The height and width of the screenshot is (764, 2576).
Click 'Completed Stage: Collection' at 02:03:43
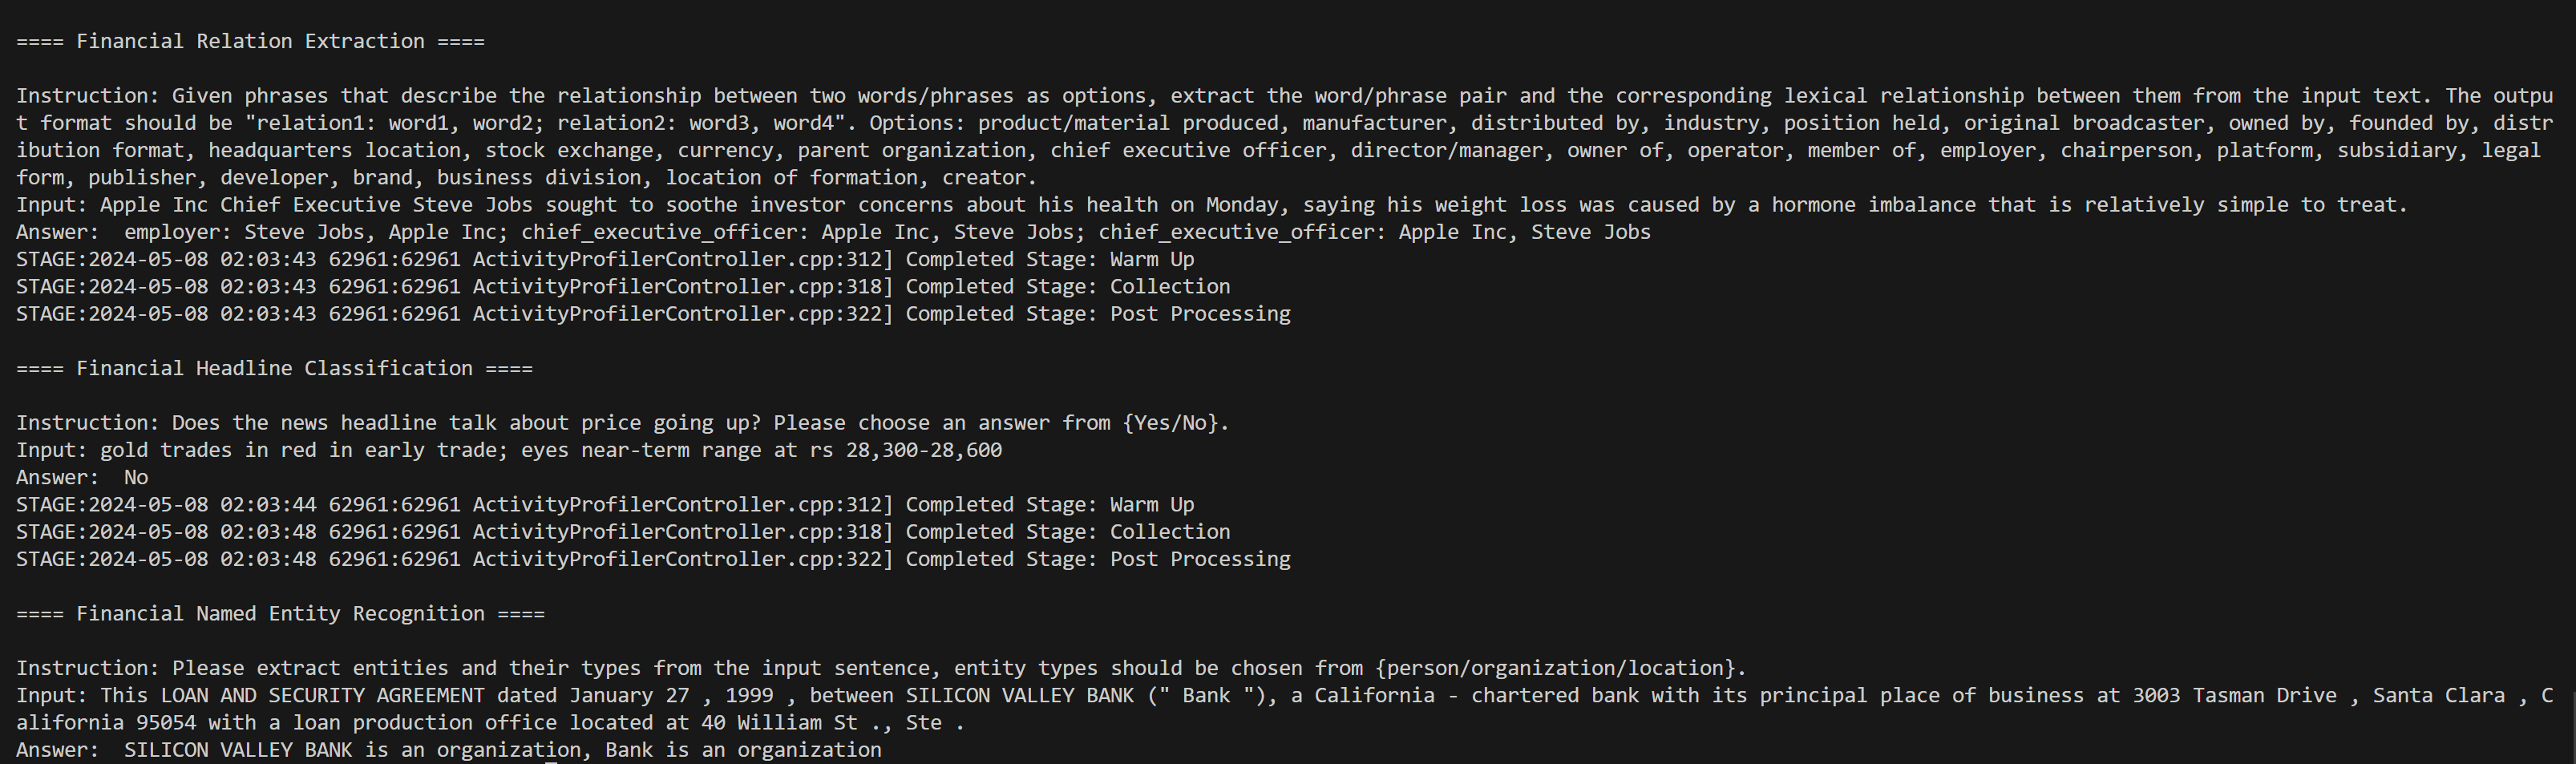(1067, 286)
